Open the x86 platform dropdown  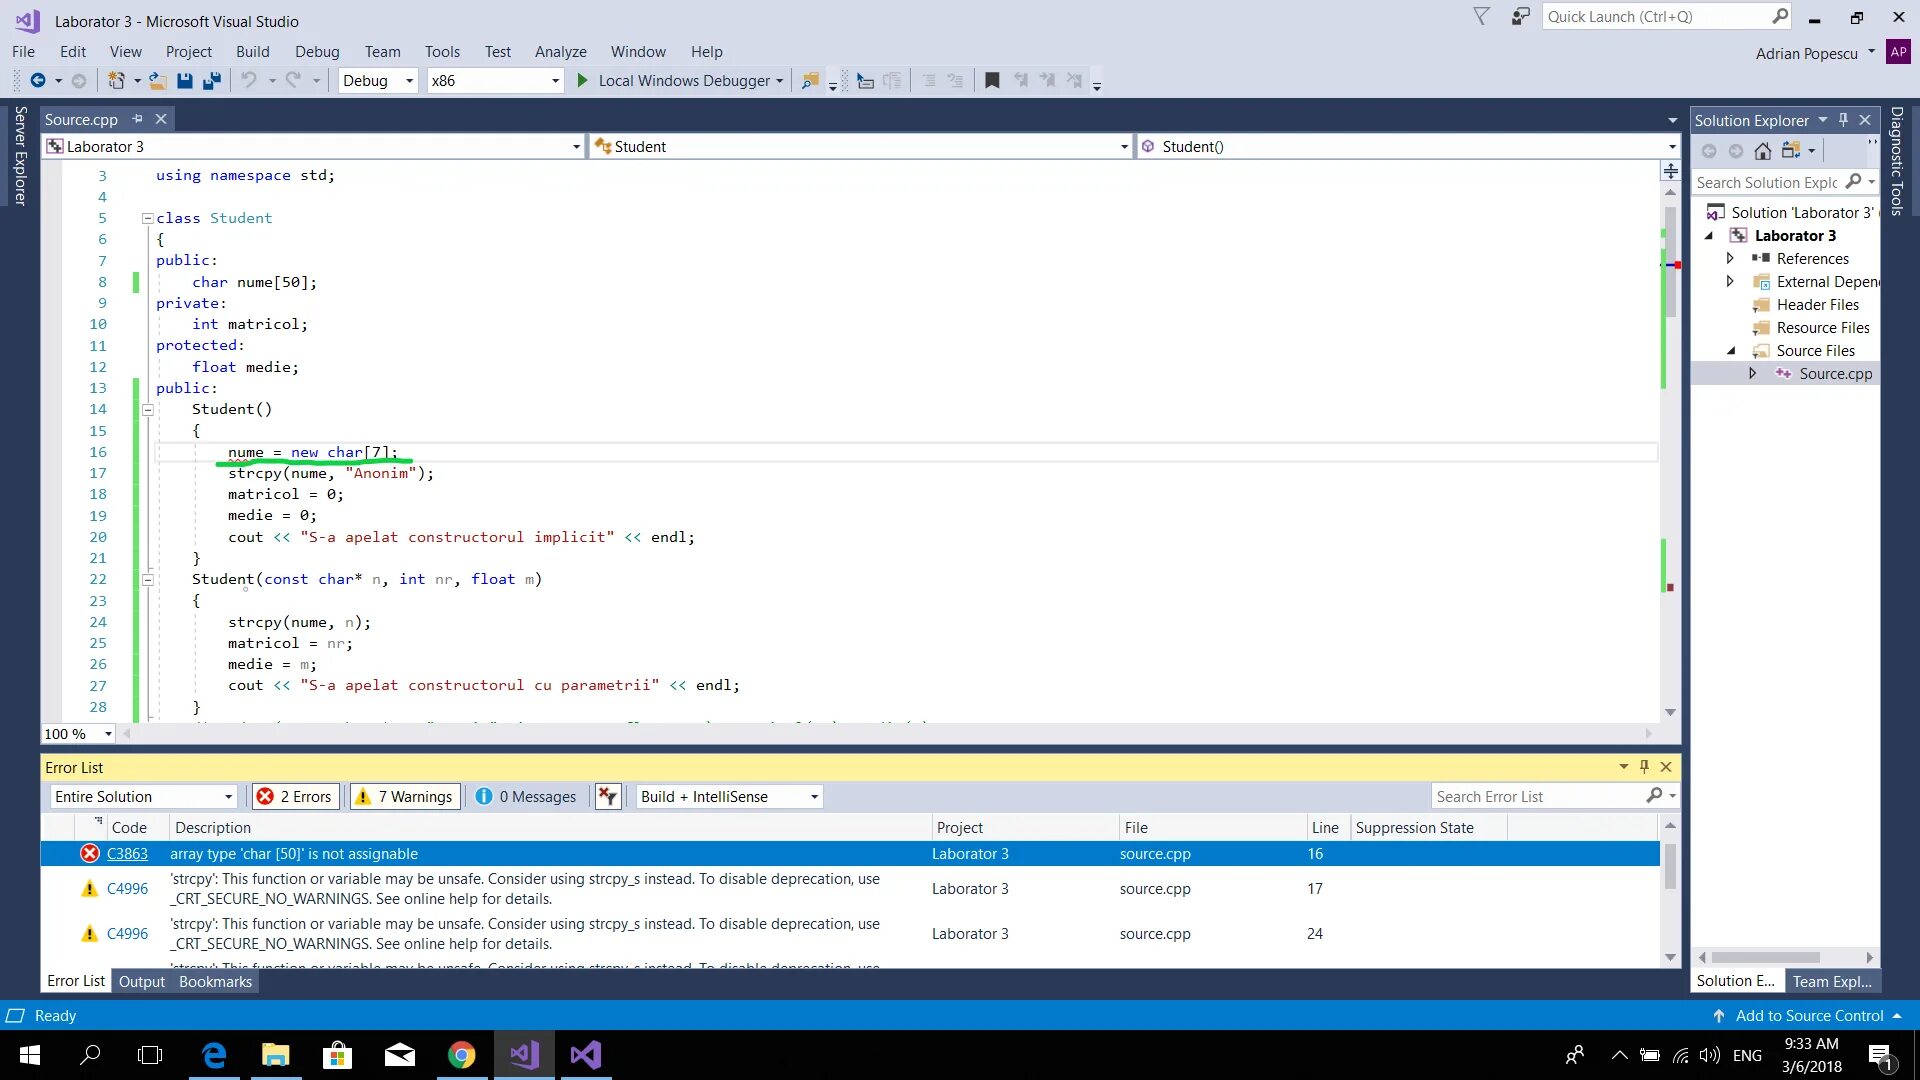(495, 81)
